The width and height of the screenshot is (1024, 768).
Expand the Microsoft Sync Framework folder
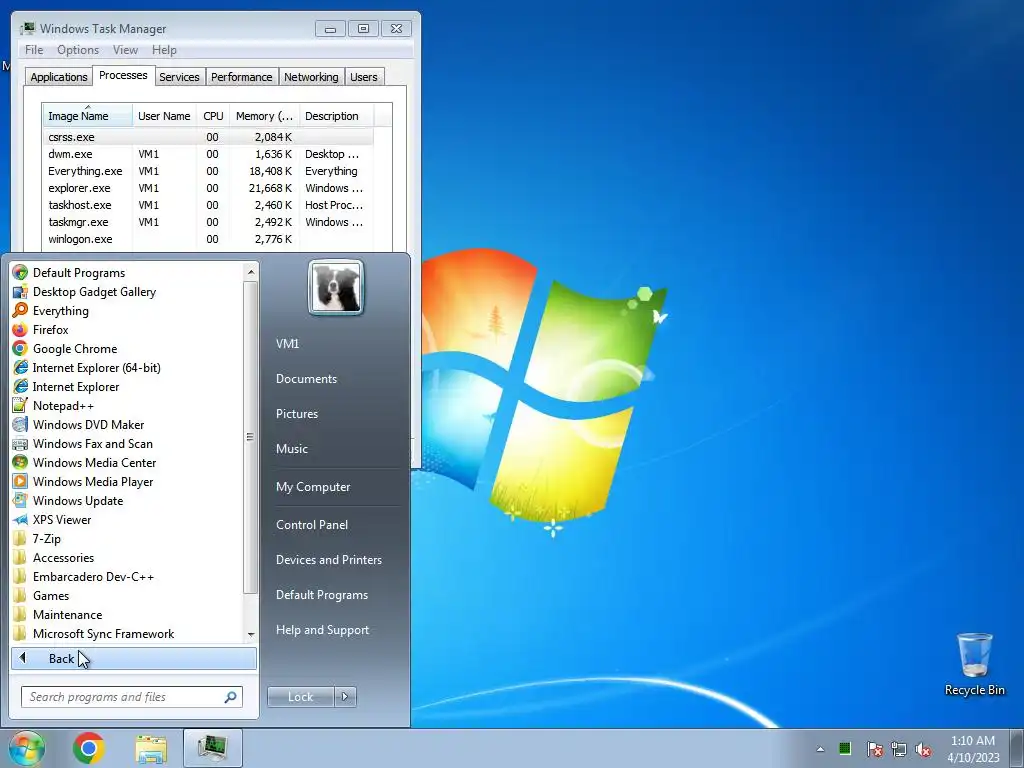[x=103, y=633]
